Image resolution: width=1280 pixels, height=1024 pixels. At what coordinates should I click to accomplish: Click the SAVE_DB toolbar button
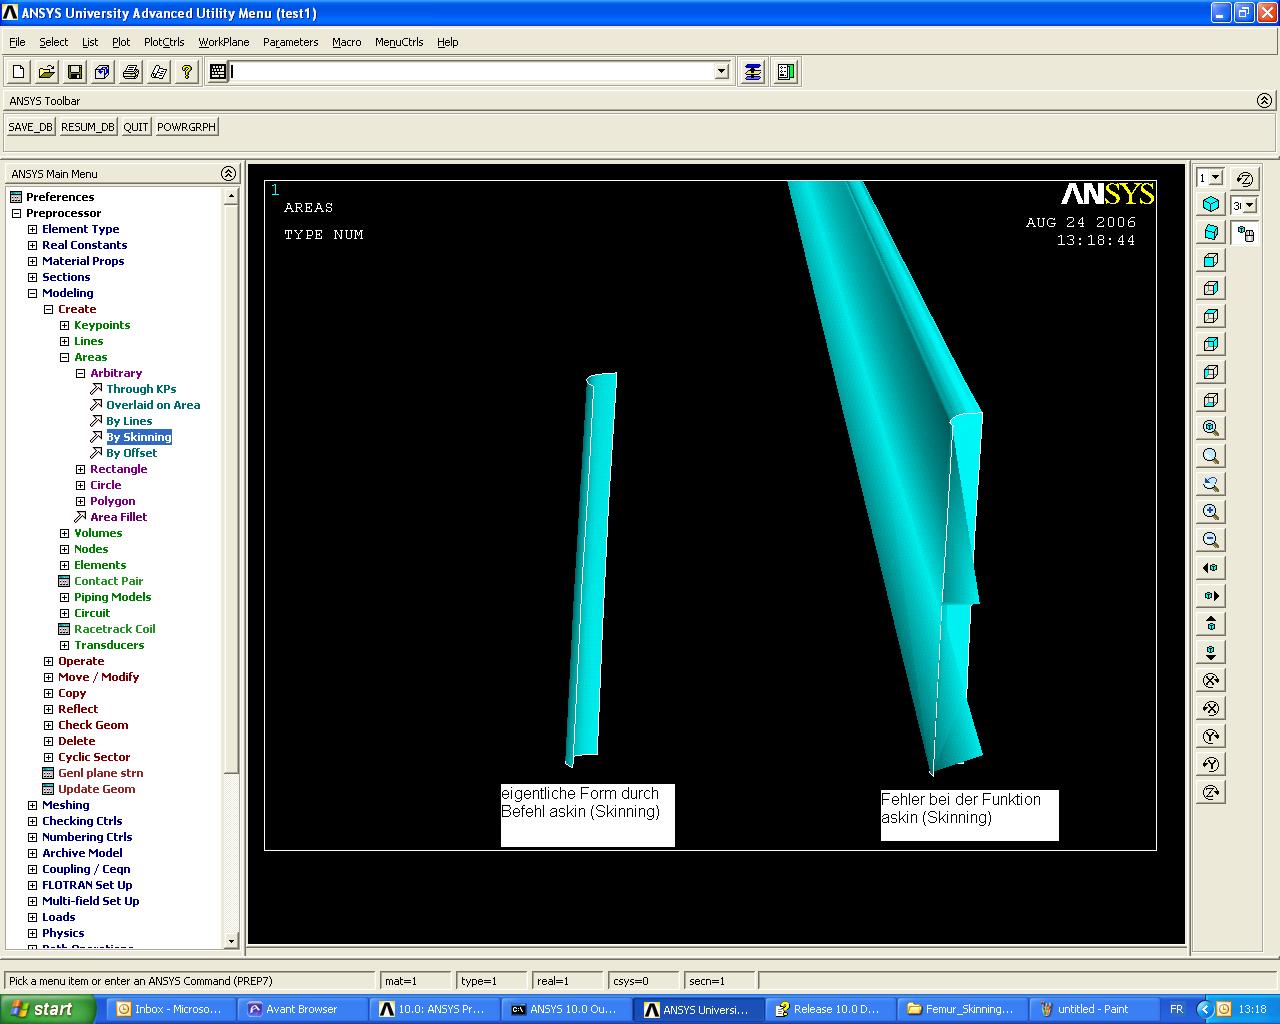point(30,127)
